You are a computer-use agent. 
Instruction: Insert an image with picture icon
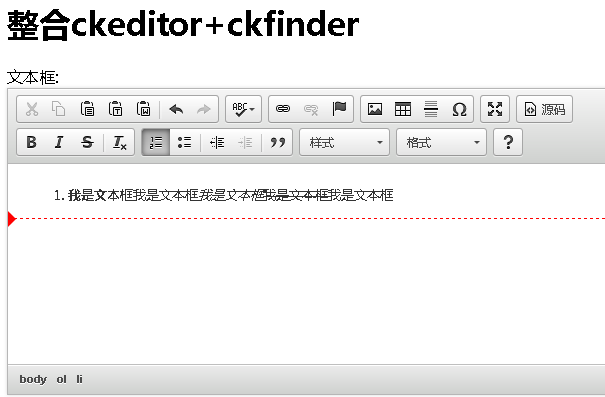(375, 109)
